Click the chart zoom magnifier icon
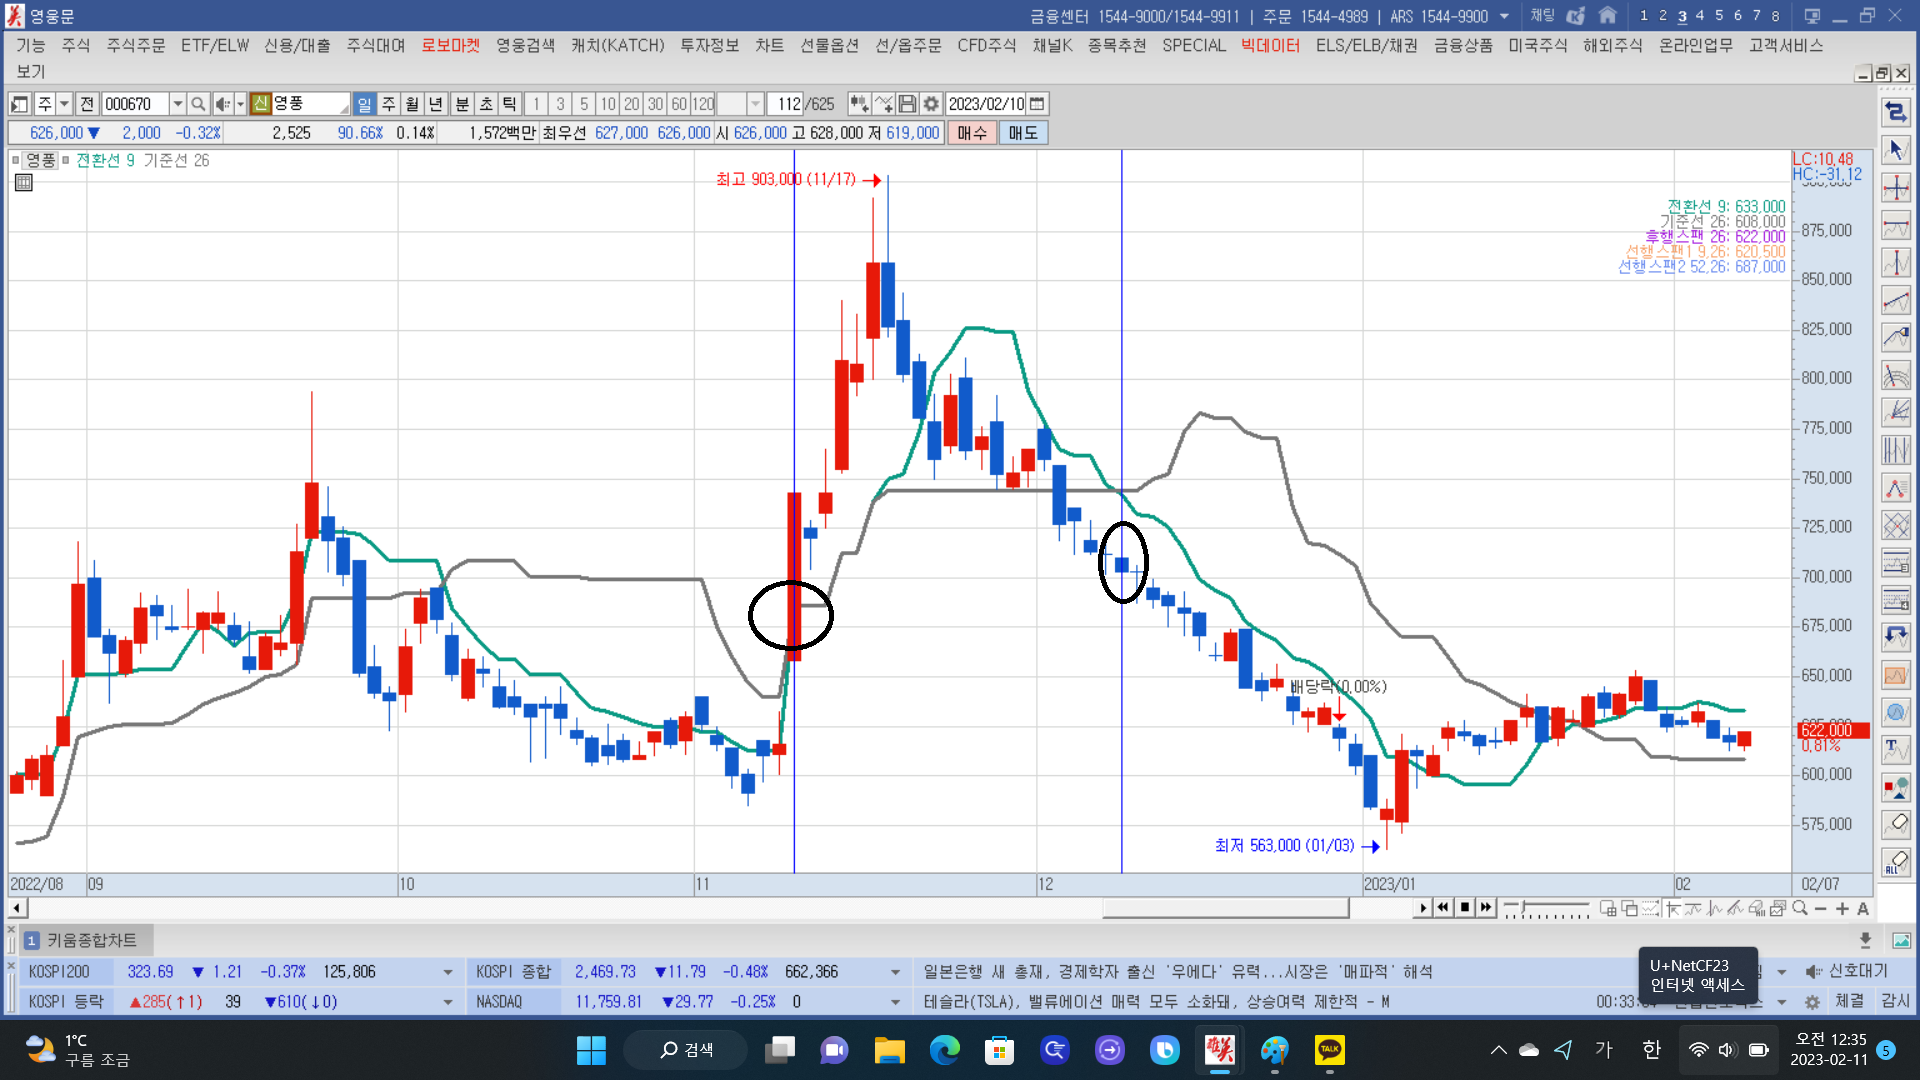The height and width of the screenshot is (1080, 1920). (1800, 908)
